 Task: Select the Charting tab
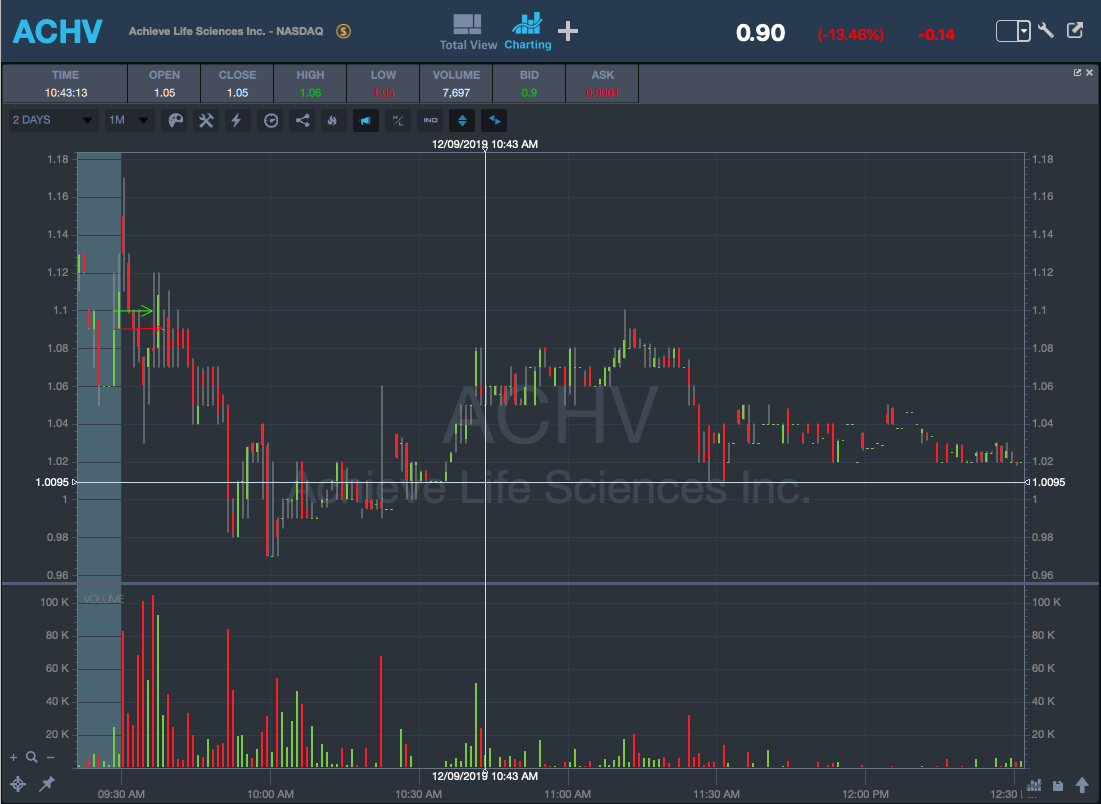coord(527,32)
